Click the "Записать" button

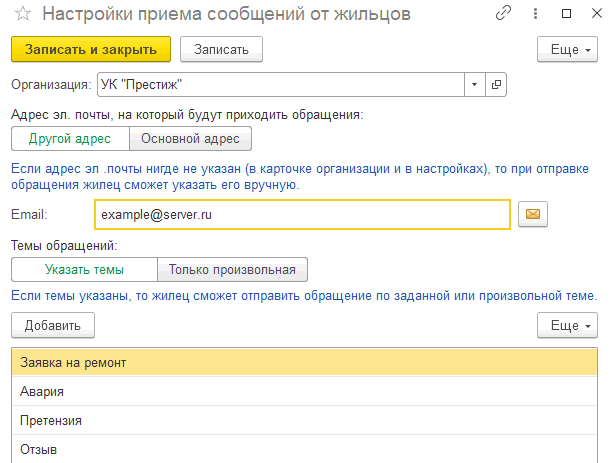pyautogui.click(x=221, y=49)
